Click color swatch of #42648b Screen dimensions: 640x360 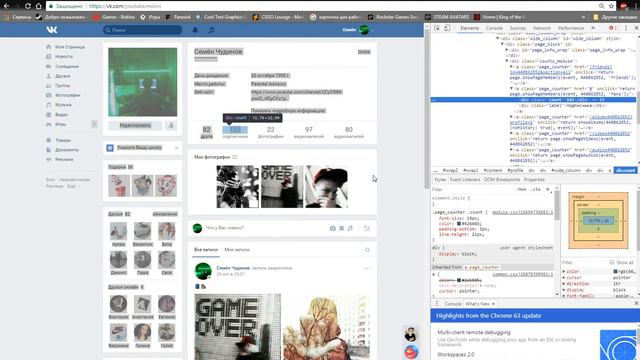point(459,224)
